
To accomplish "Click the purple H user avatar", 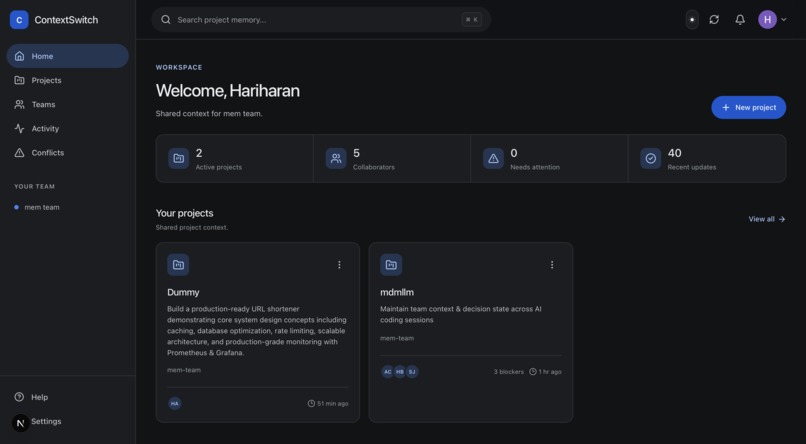I will (x=767, y=20).
